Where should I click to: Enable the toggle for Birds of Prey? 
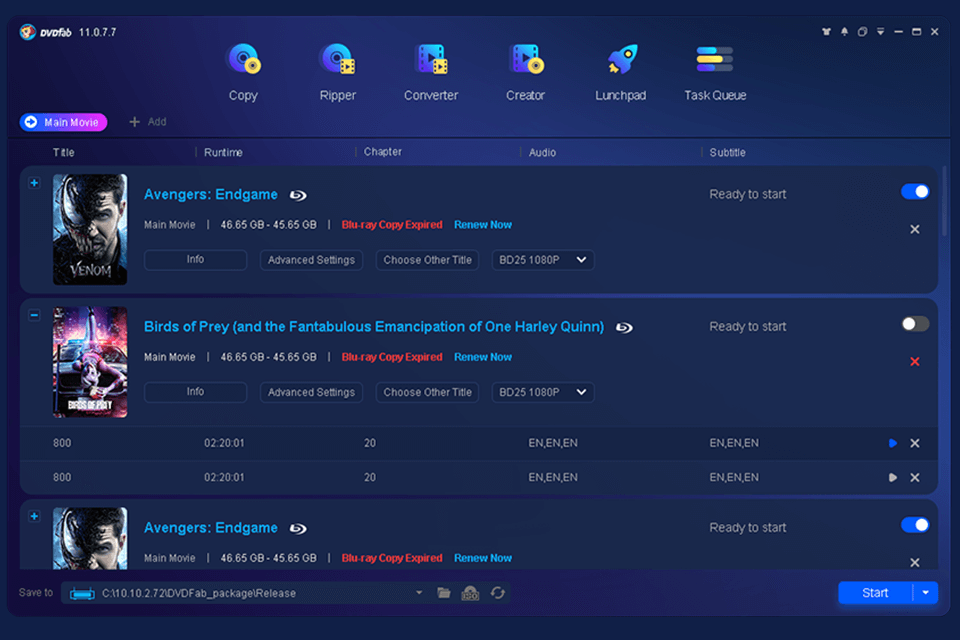914,324
